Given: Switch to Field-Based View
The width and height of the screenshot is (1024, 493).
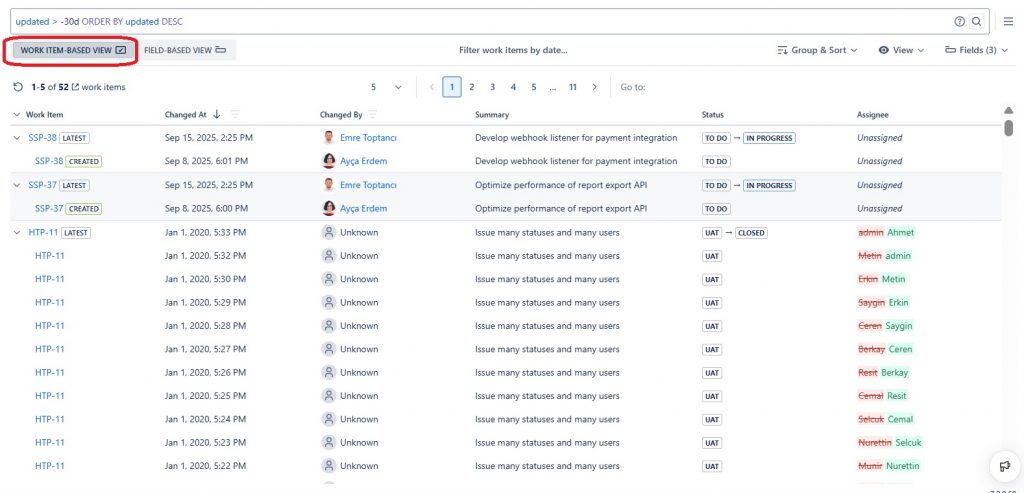Looking at the screenshot, I should coord(185,50).
